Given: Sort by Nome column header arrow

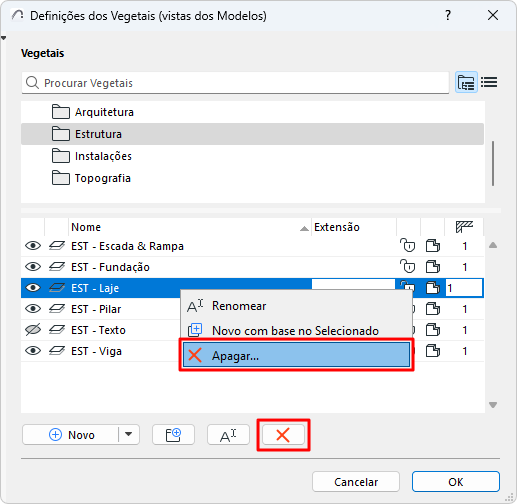Looking at the screenshot, I should coord(304,228).
